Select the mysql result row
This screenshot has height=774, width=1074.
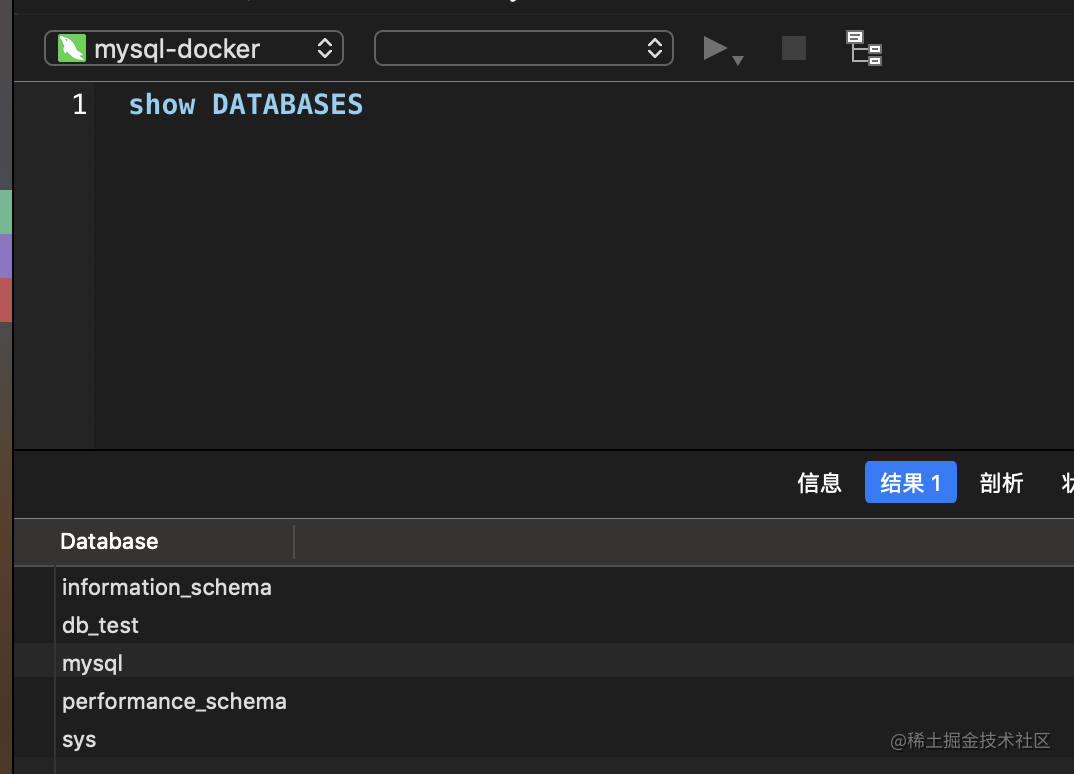(544, 662)
